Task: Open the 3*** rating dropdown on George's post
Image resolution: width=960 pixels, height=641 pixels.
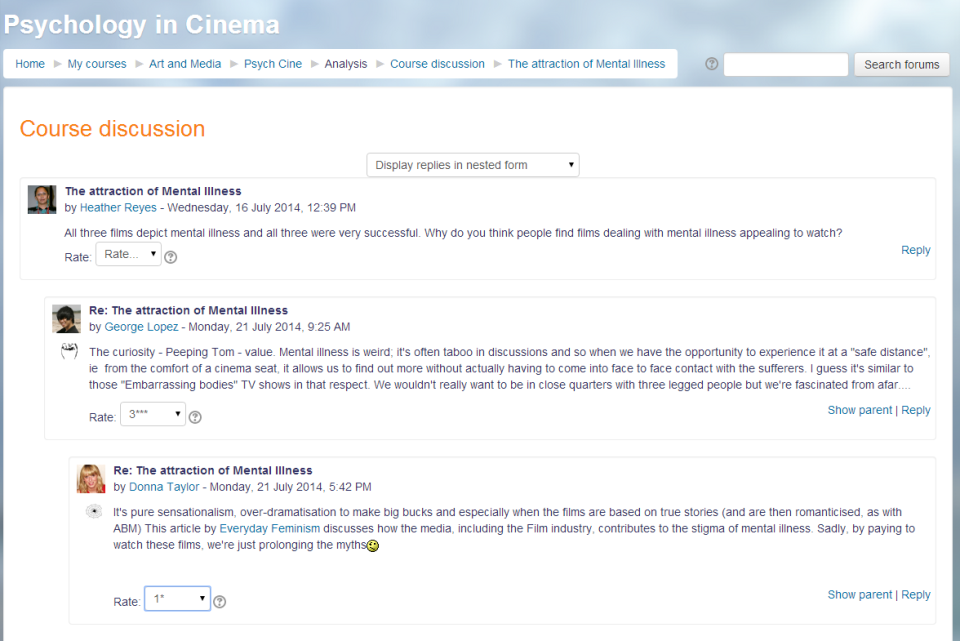Action: click(x=153, y=414)
